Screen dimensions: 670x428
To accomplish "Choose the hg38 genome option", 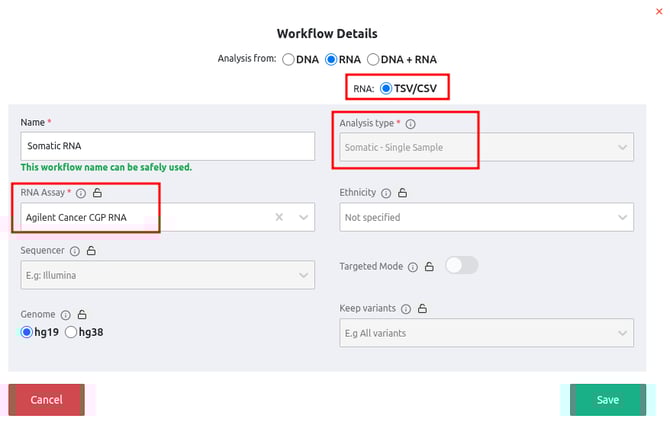I will point(71,332).
